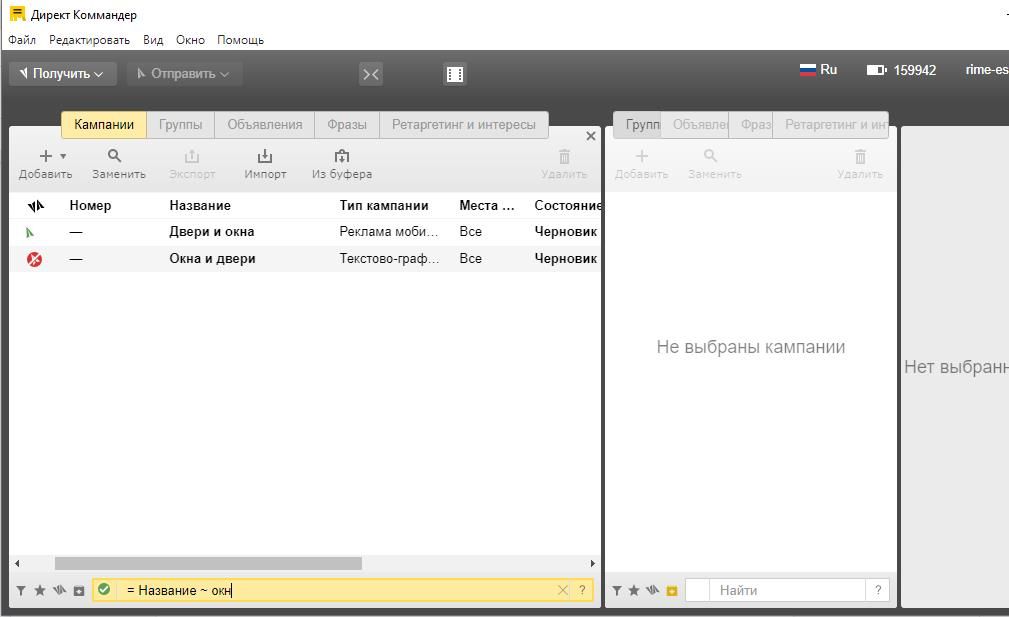Switch to the Кампании tab

(x=104, y=125)
